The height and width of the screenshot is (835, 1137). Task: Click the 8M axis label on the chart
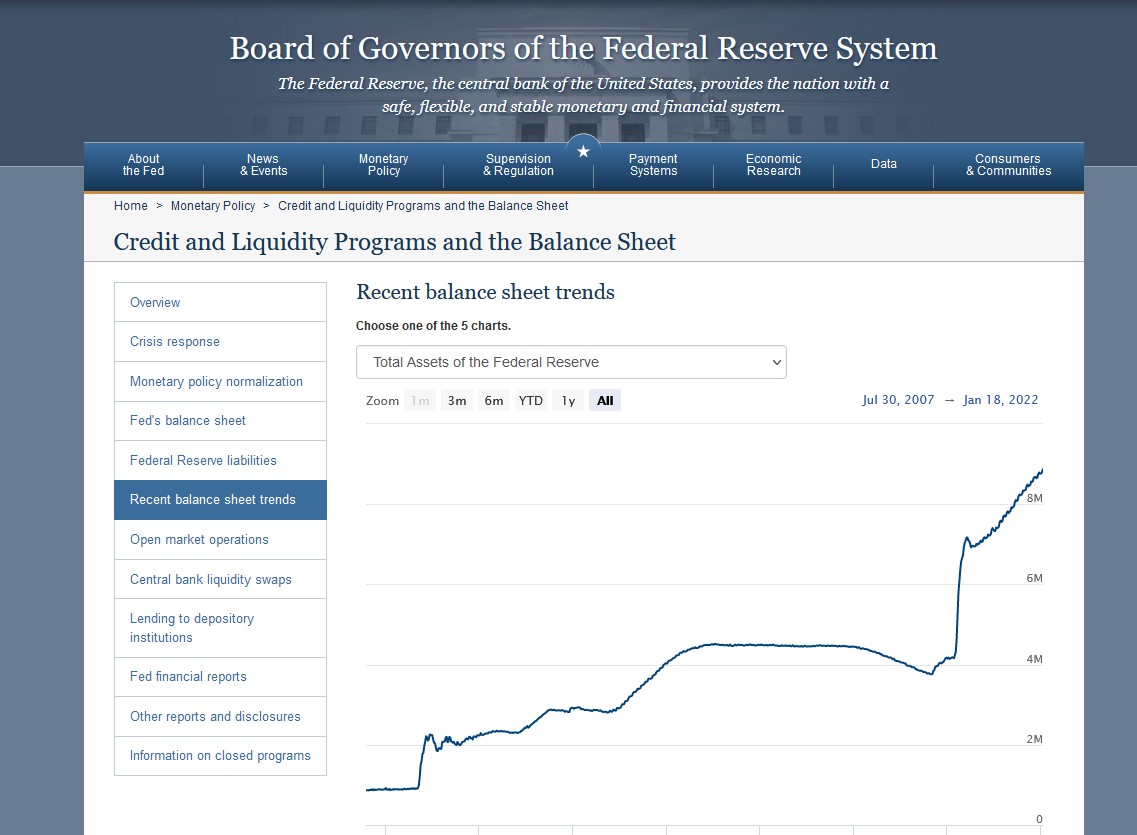click(1035, 498)
